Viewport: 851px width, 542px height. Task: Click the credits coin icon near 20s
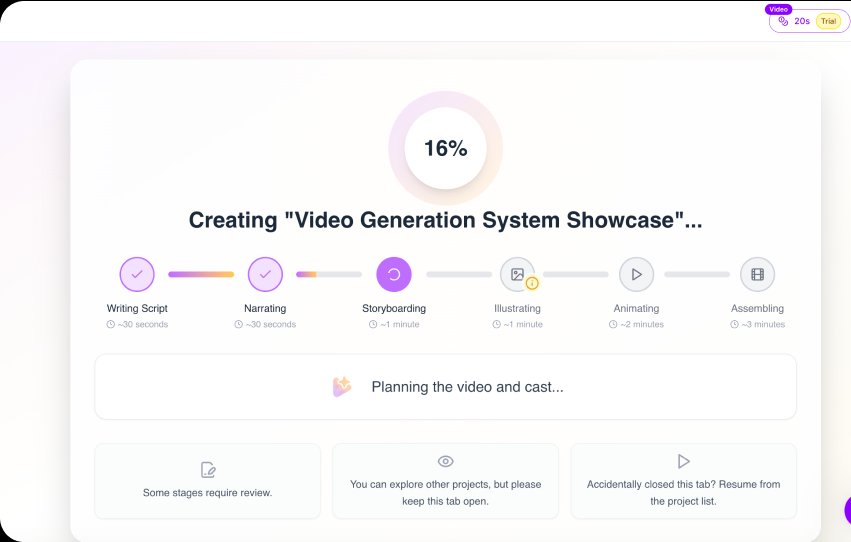pos(783,21)
